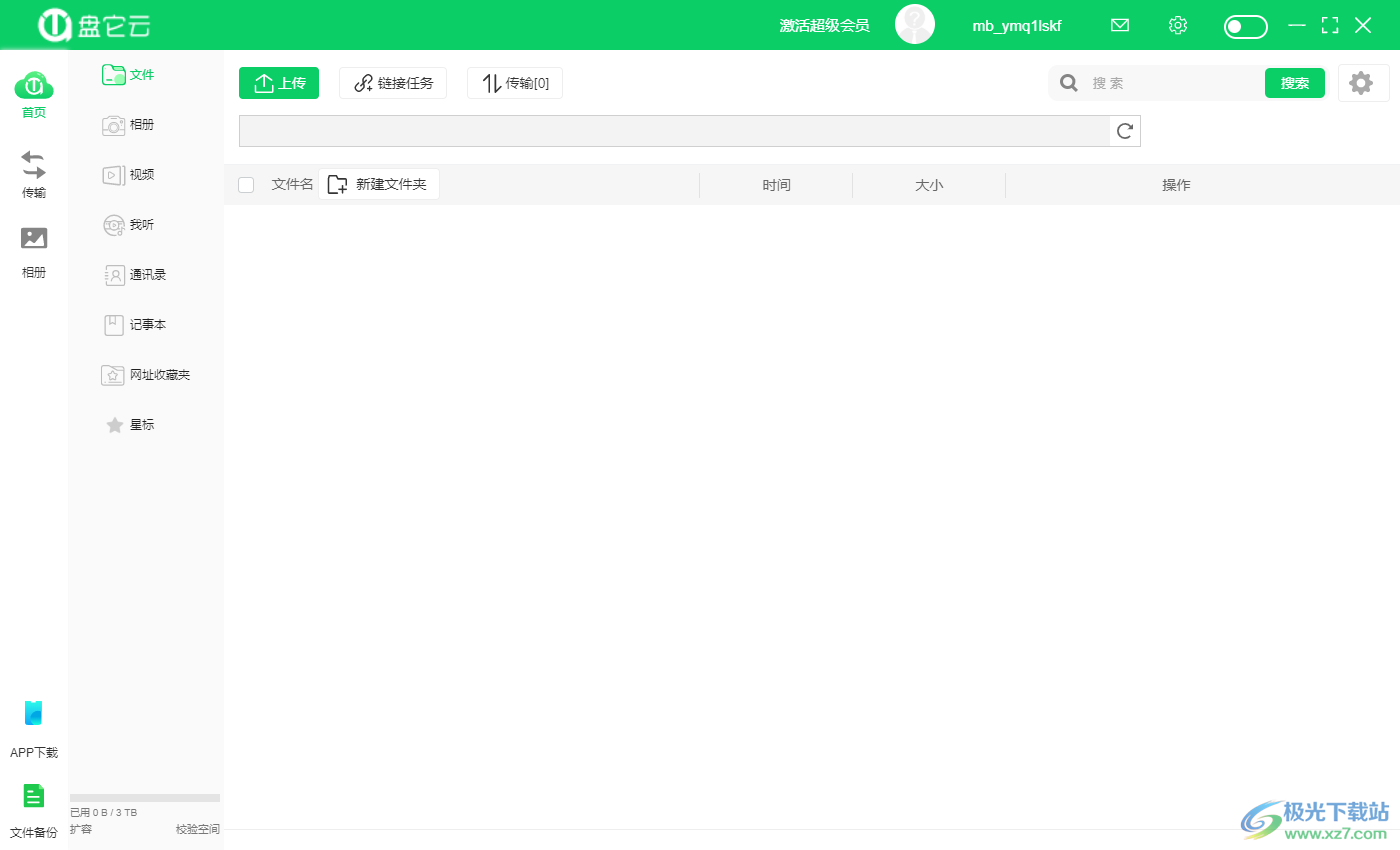
Task: Open the 传输[0] transfer list button
Action: coord(515,83)
